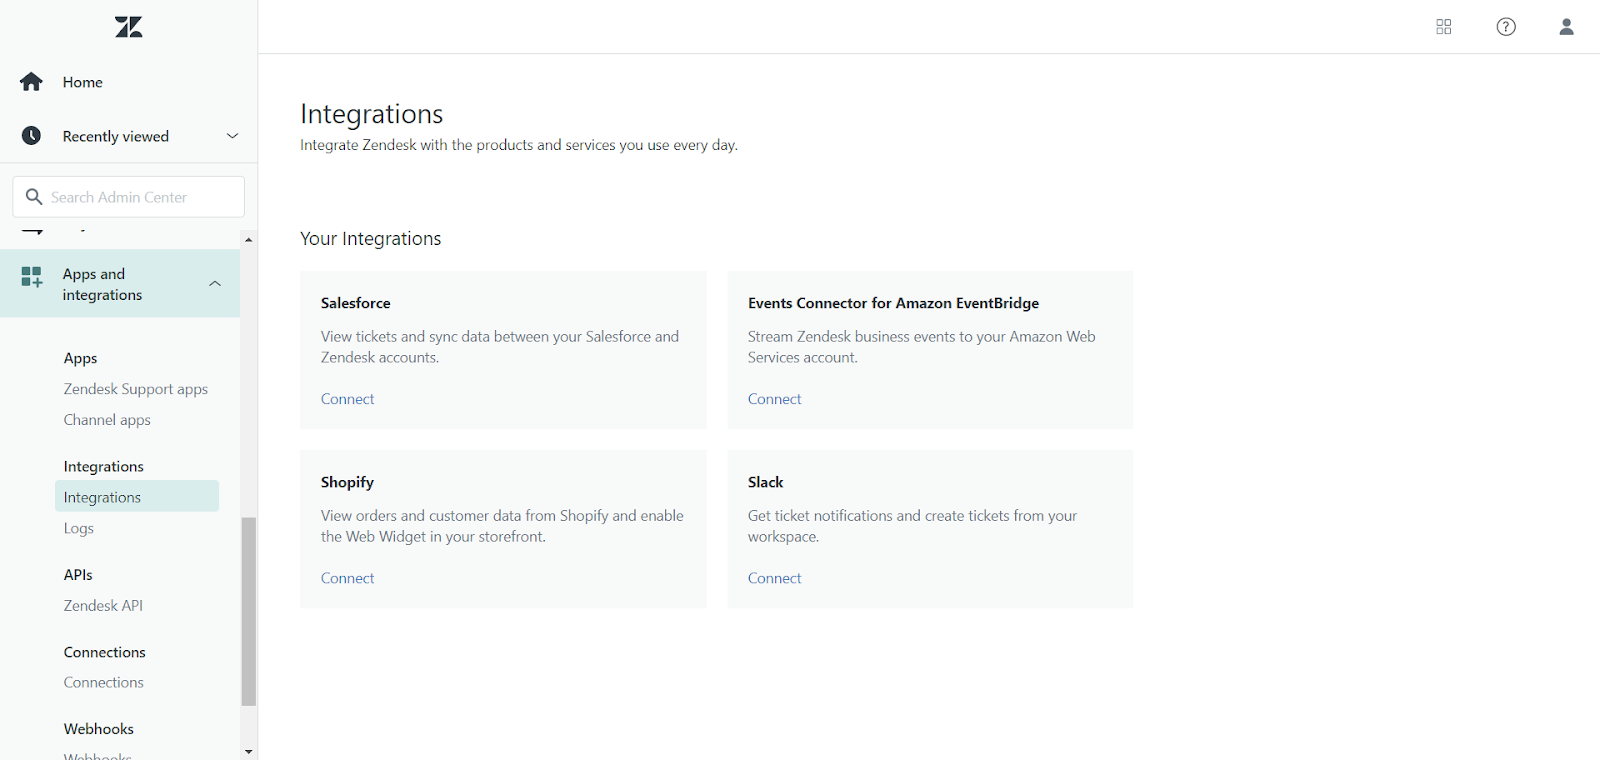The height and width of the screenshot is (760, 1600).
Task: Open the user profile icon
Action: coord(1566,27)
